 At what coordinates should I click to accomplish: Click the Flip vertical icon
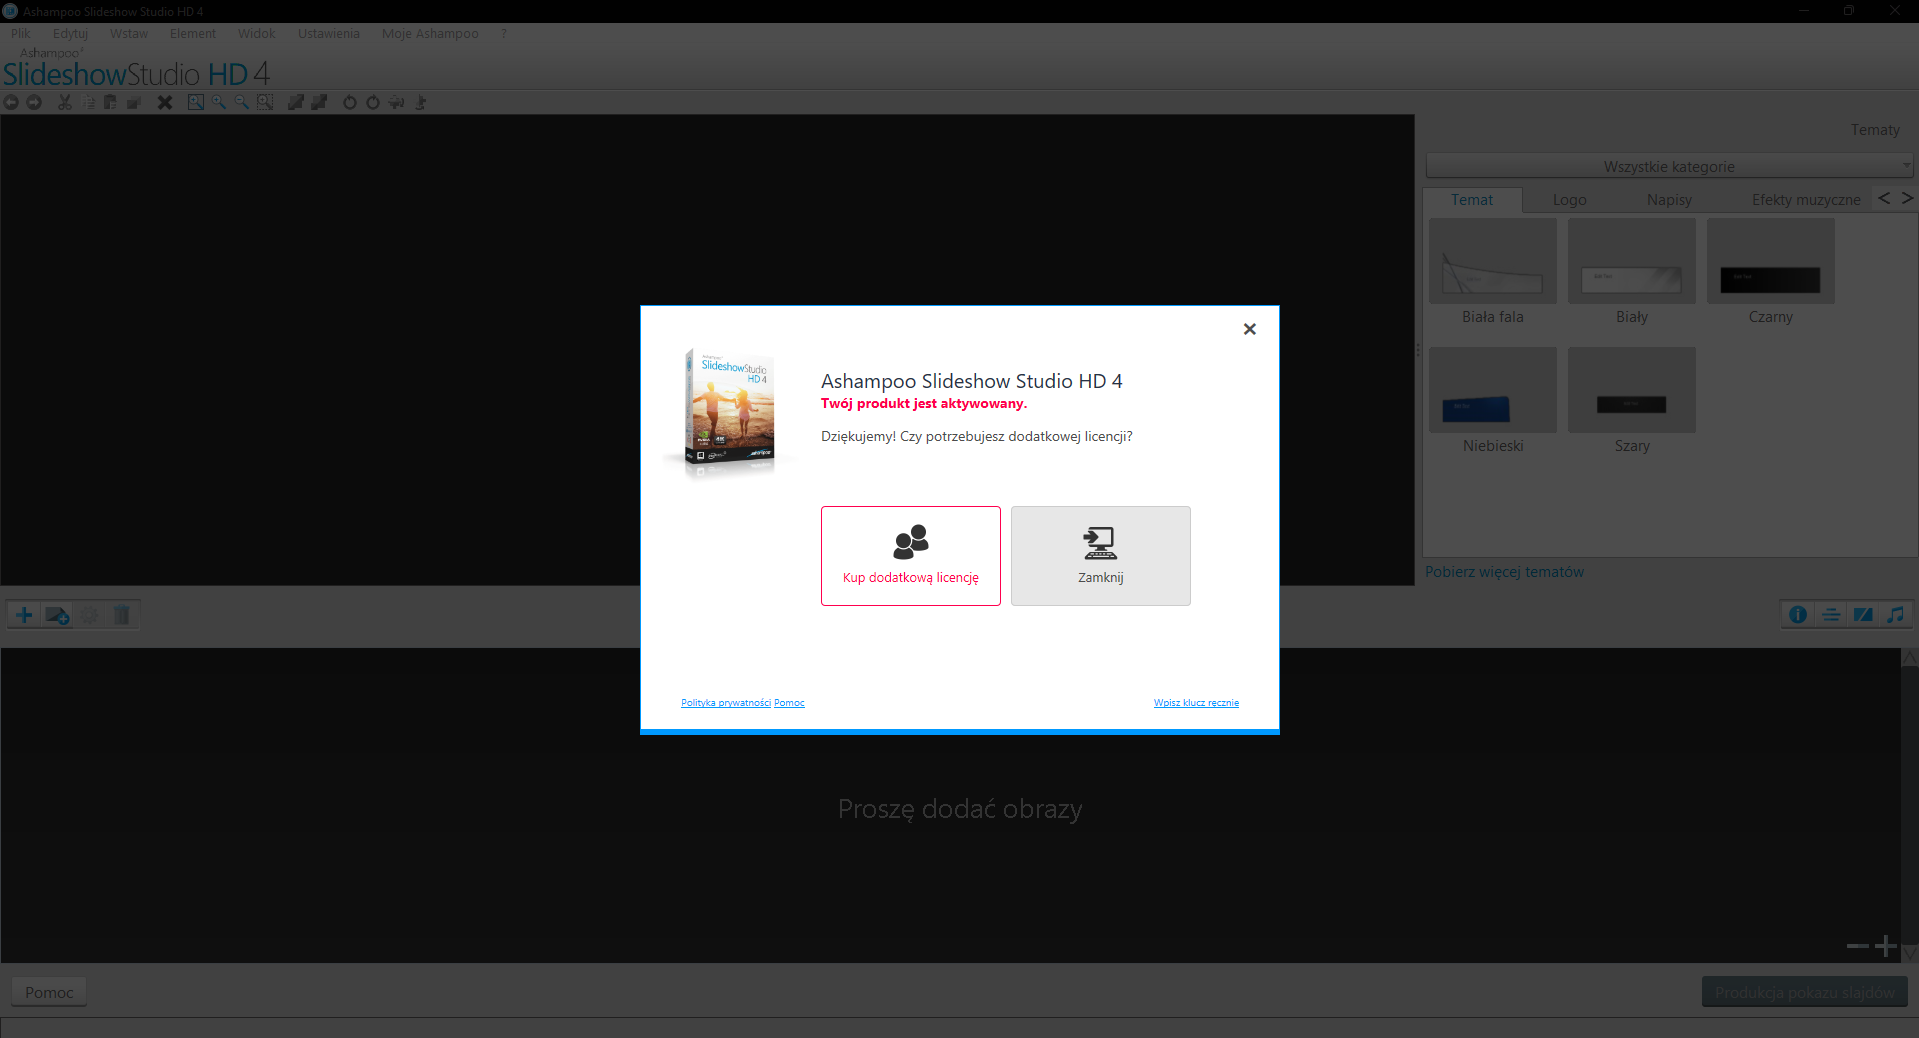421,102
